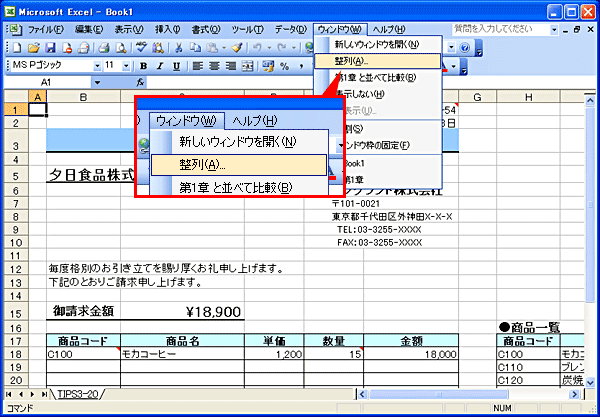
Task: Apply Currency style icon
Action: pos(268,66)
